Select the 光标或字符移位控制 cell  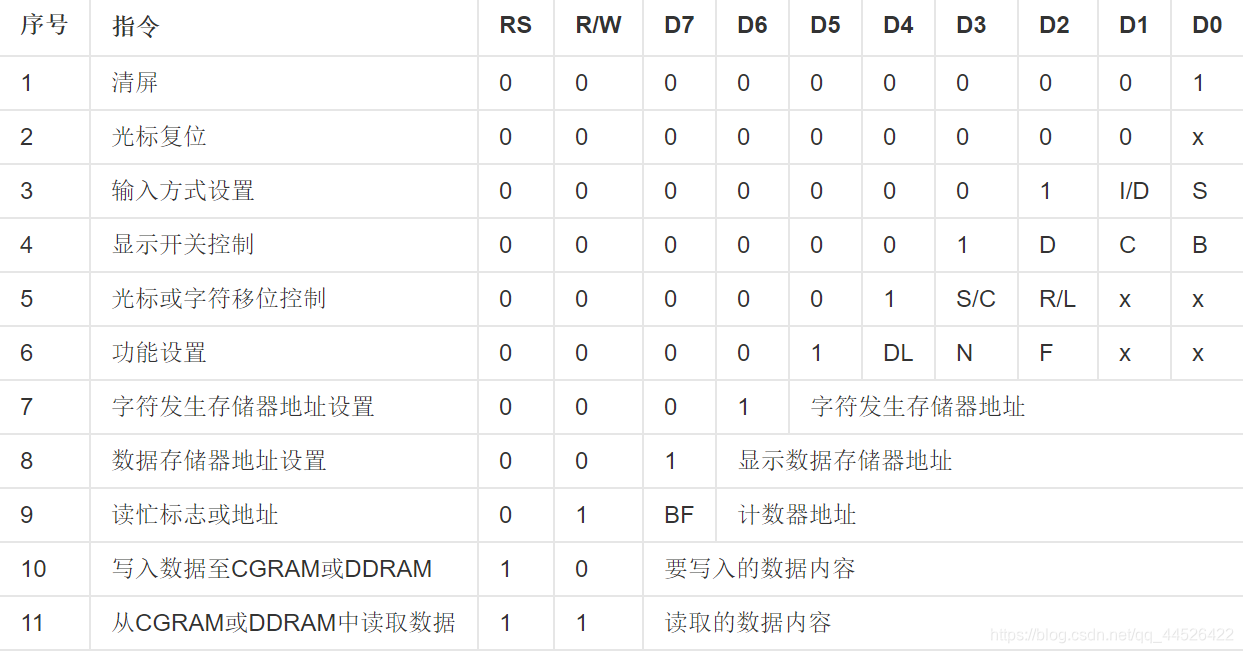(219, 299)
